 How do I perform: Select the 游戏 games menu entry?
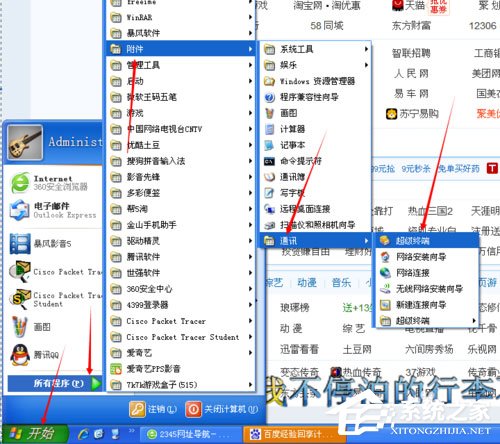click(x=181, y=113)
